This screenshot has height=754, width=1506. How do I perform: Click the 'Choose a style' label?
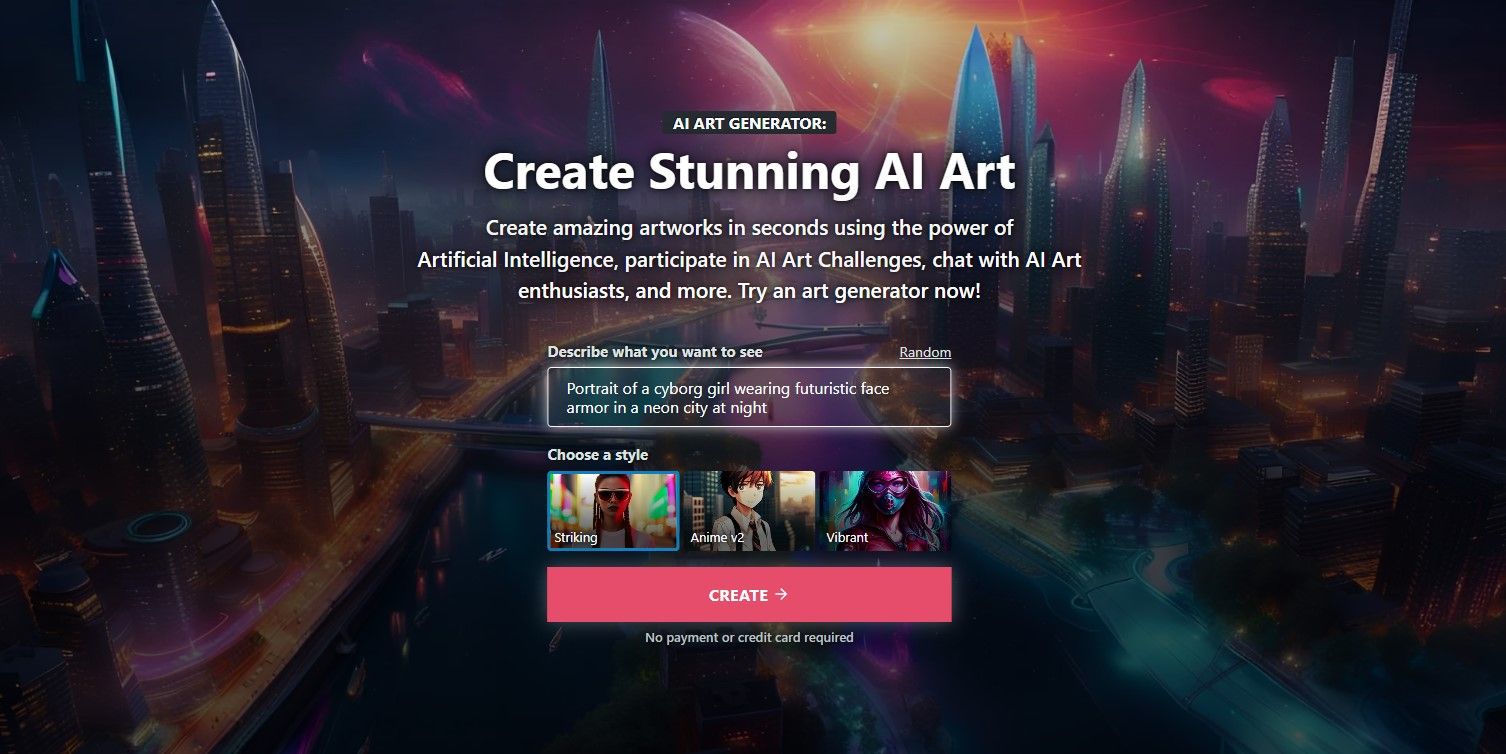click(597, 455)
